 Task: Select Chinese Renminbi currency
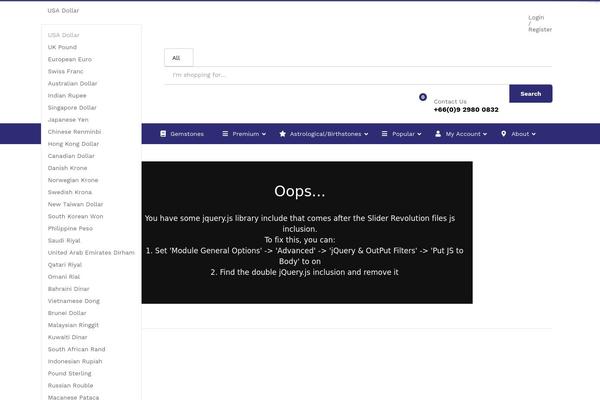74,132
